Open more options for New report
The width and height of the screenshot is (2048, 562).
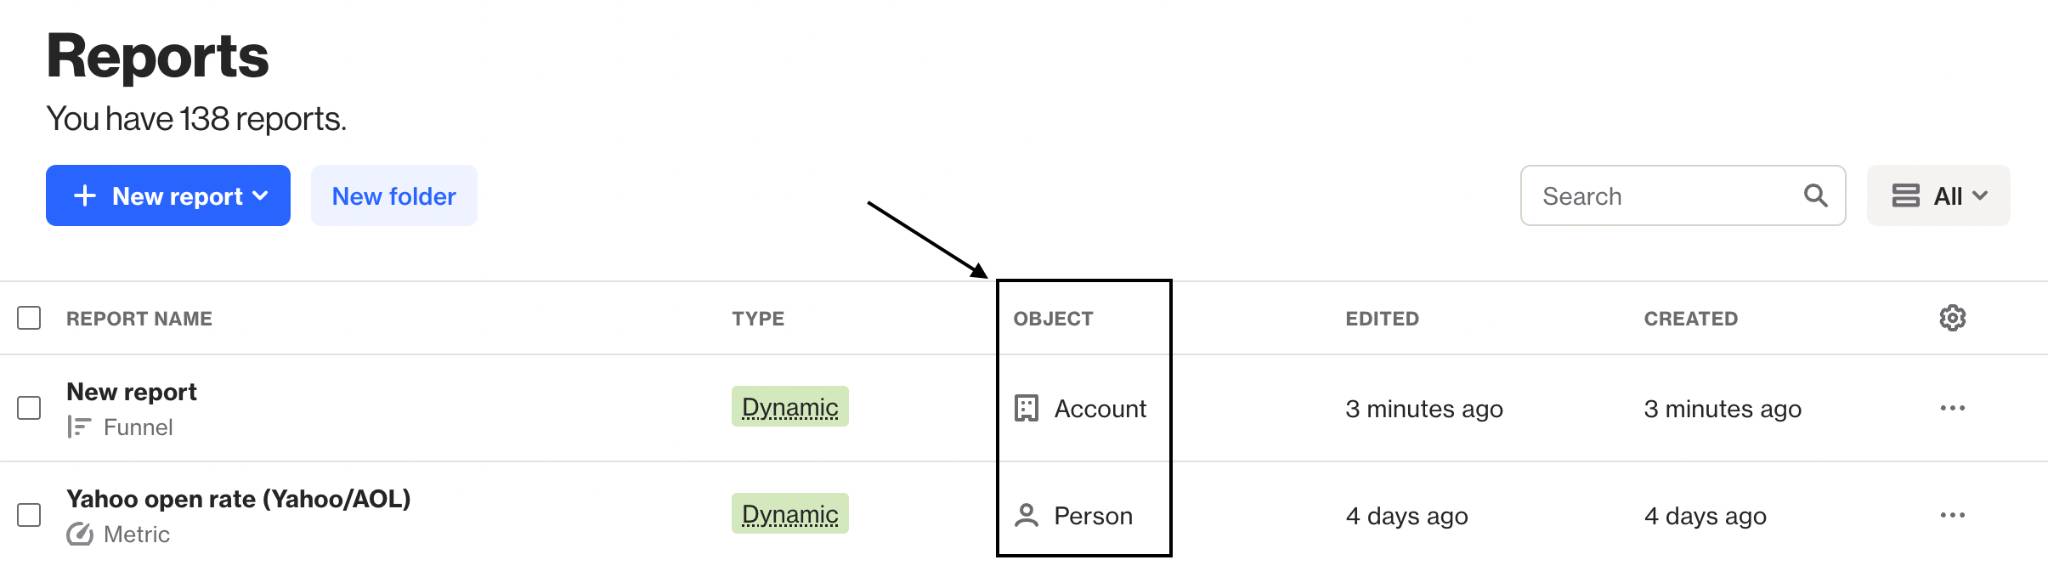click(x=1952, y=408)
